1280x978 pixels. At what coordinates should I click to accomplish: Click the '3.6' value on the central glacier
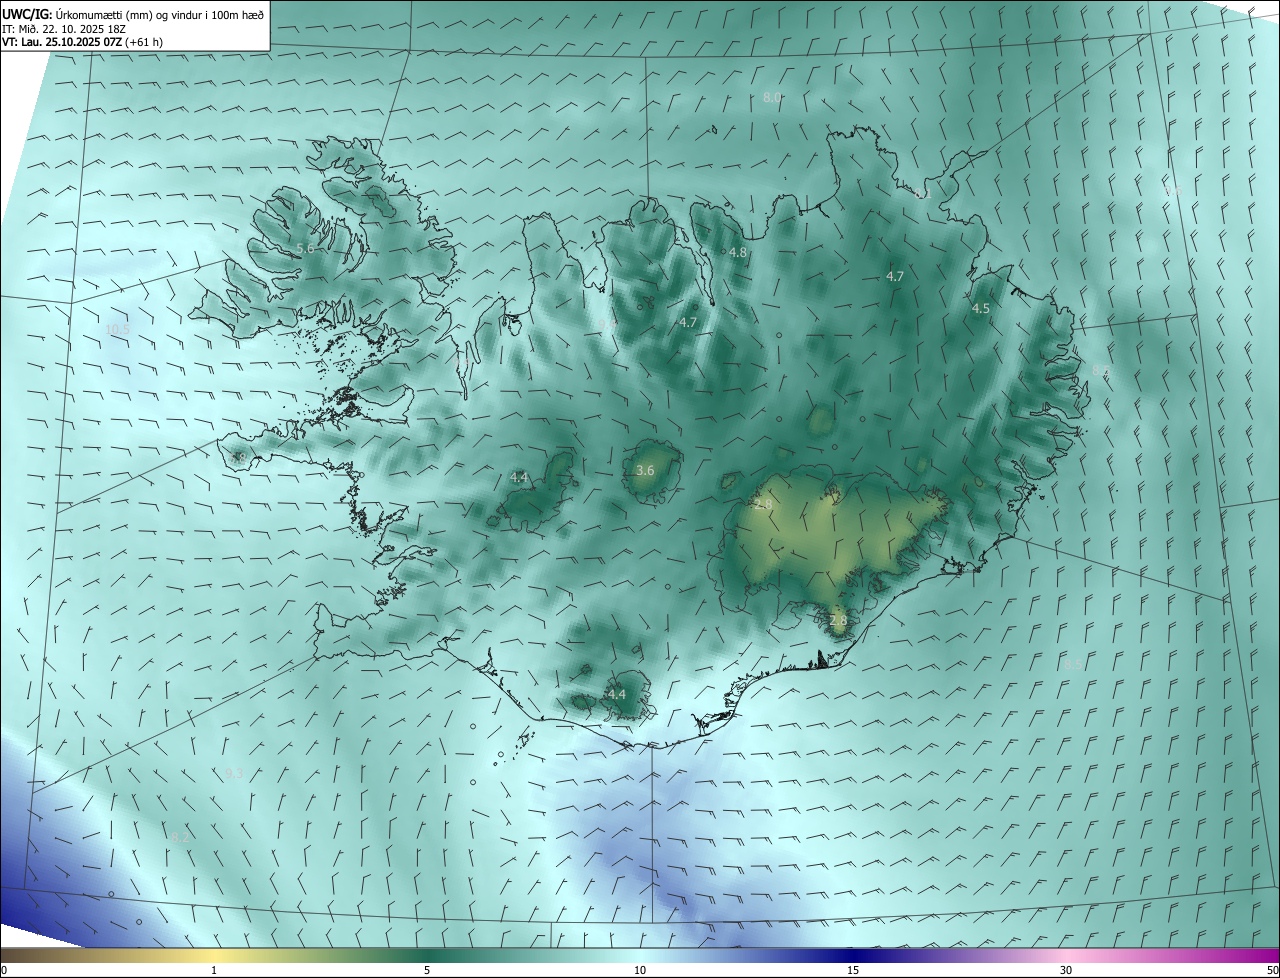[645, 470]
